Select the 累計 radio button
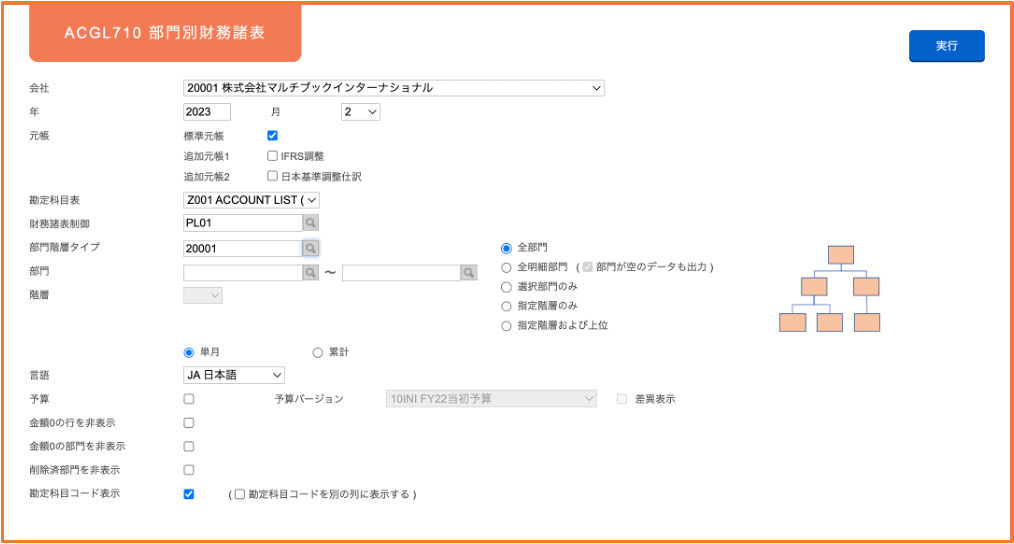Viewport: 1014px width, 544px height. [x=318, y=353]
